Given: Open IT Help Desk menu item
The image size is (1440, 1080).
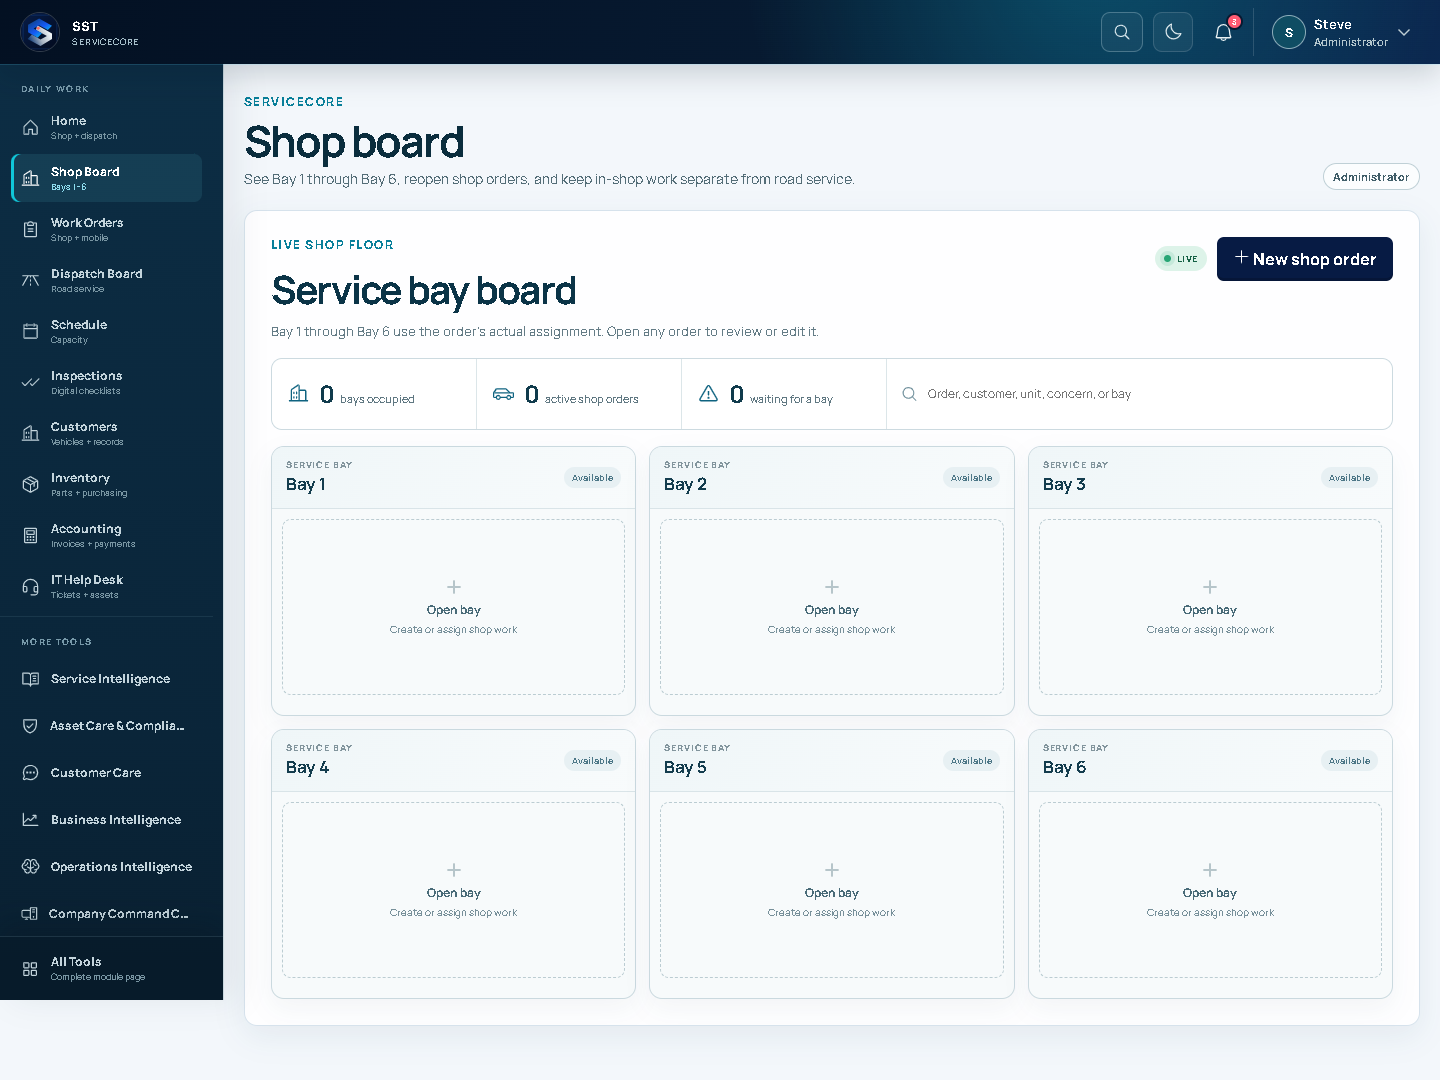Looking at the screenshot, I should 107,586.
